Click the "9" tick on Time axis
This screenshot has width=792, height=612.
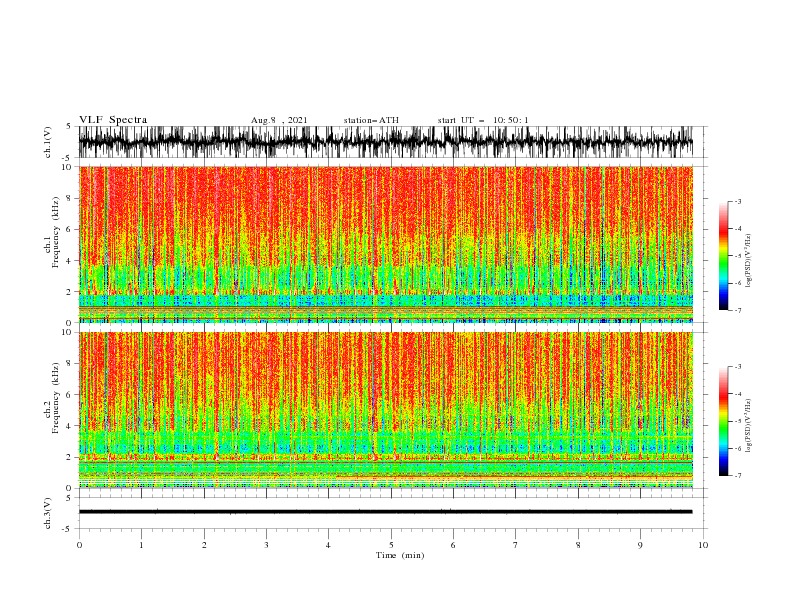click(640, 545)
